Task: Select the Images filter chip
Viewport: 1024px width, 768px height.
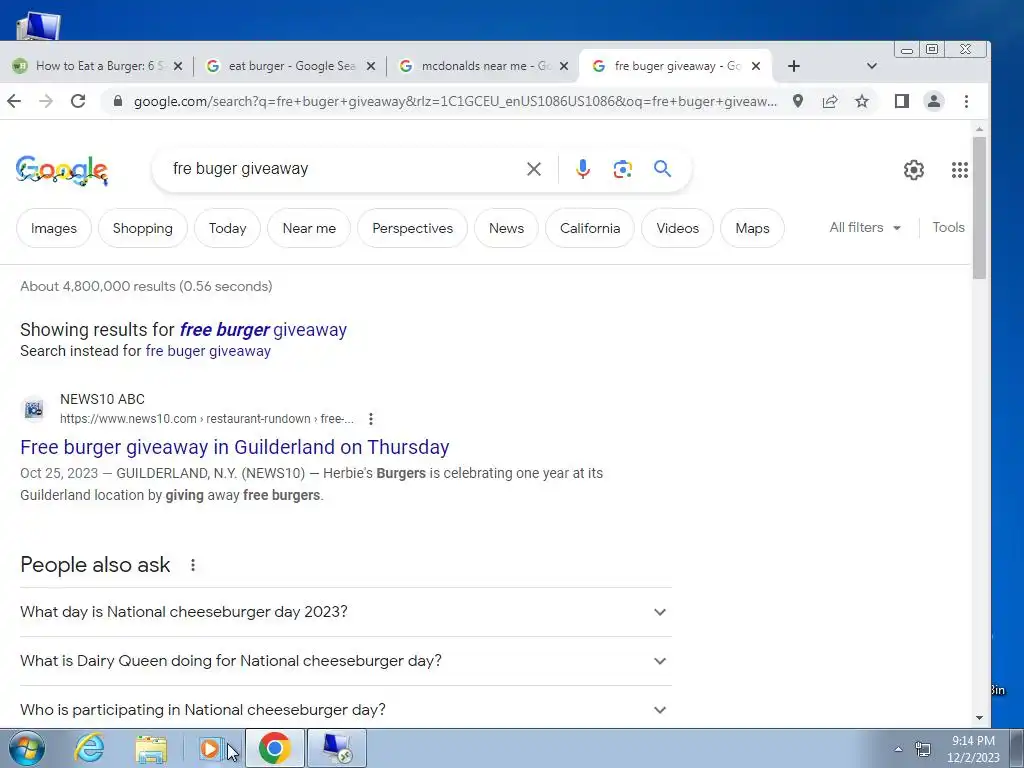Action: click(x=54, y=228)
